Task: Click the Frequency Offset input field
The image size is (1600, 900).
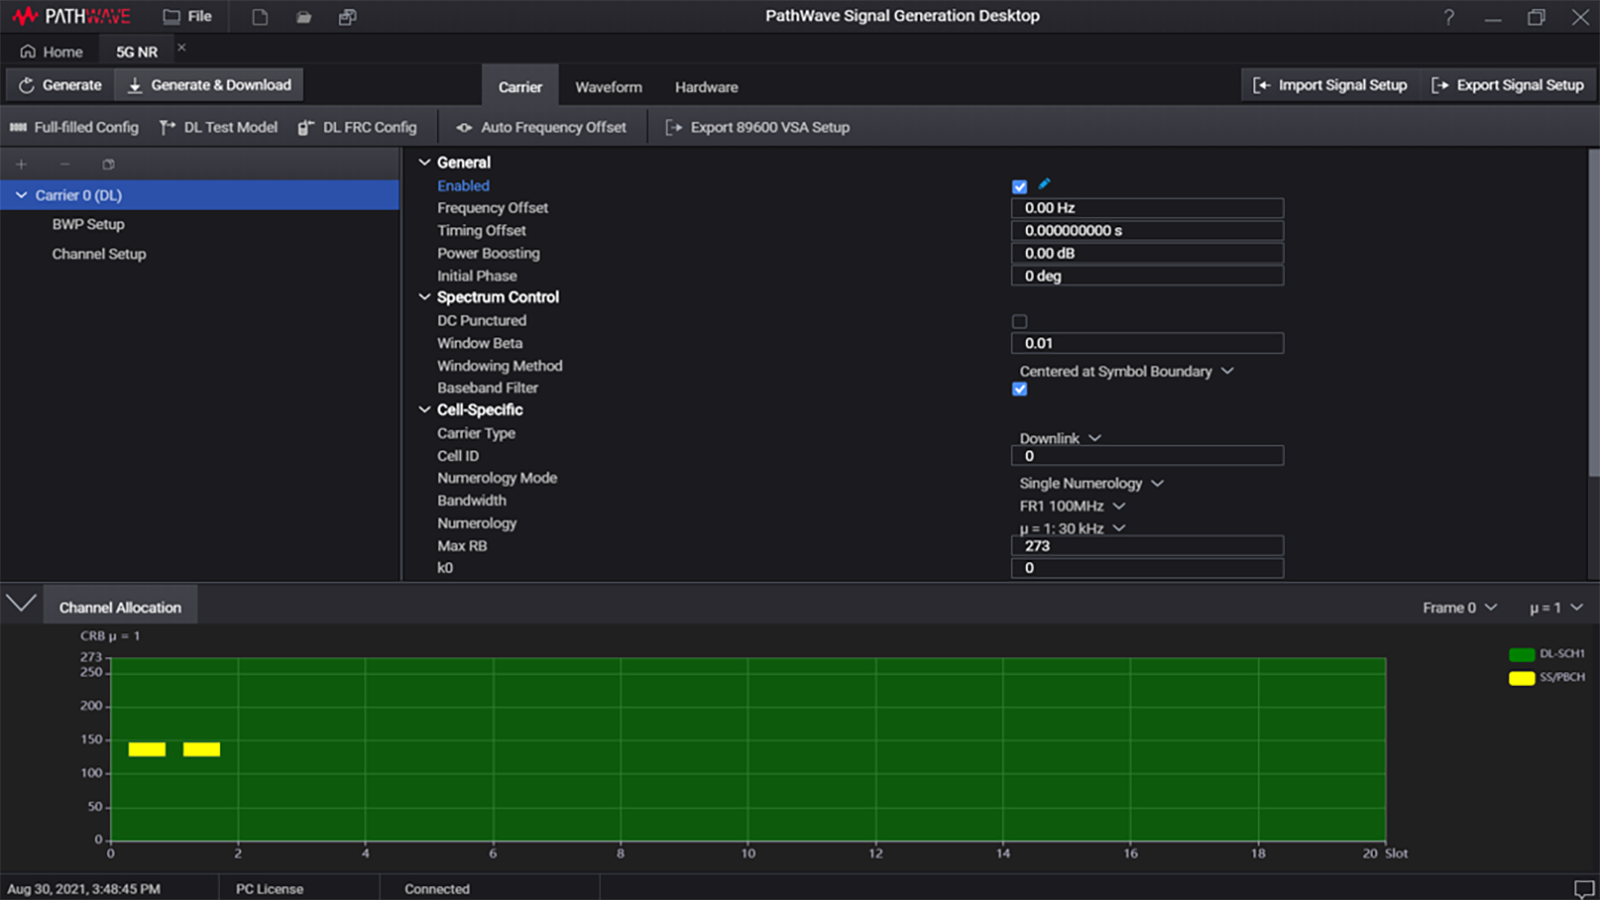Action: pos(1147,208)
